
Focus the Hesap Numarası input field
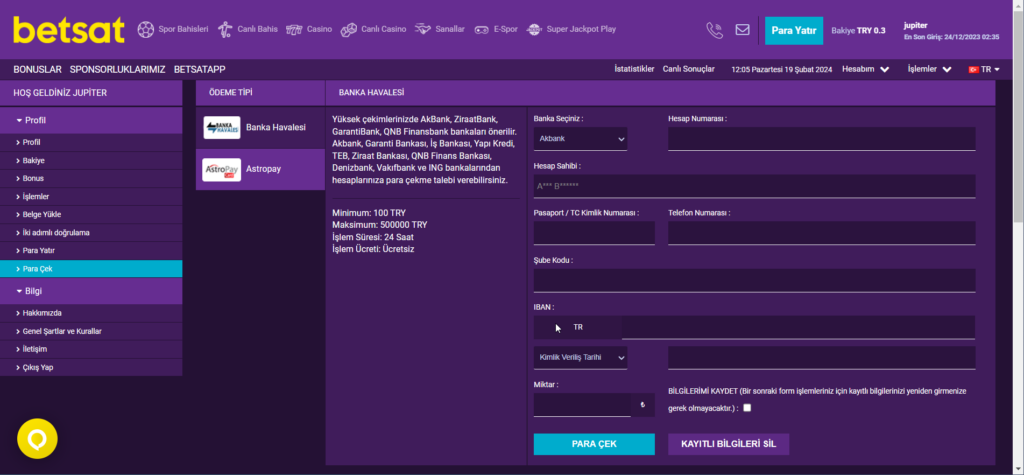822,139
